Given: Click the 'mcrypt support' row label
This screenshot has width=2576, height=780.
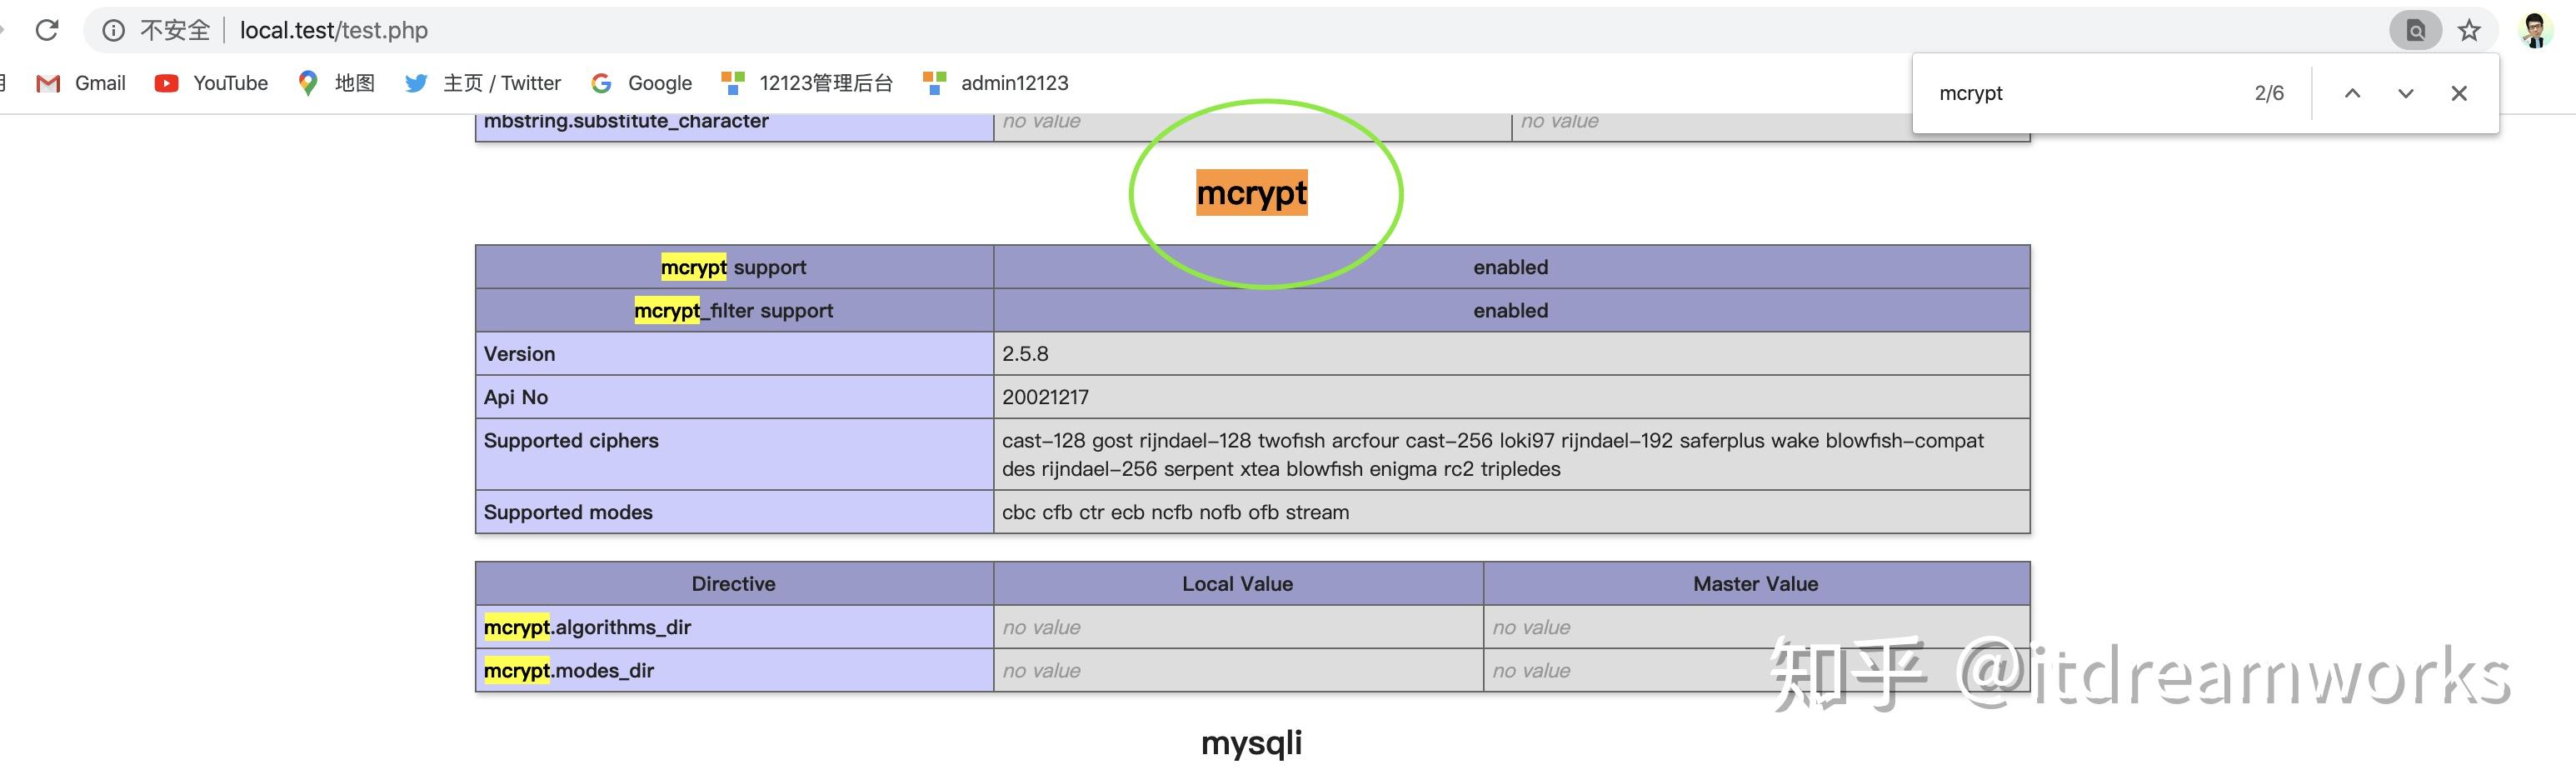Looking at the screenshot, I should pos(733,267).
